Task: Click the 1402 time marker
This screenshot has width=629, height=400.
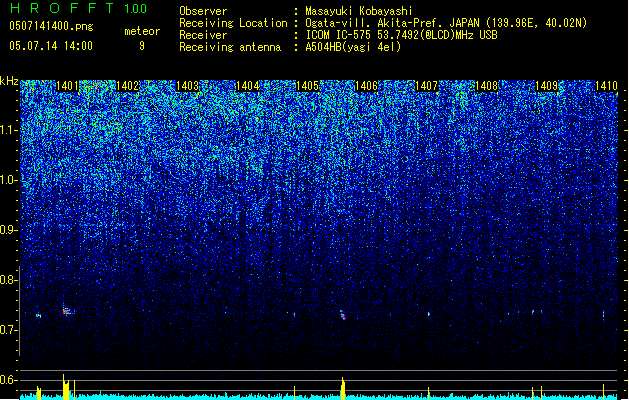Action: tap(127, 86)
